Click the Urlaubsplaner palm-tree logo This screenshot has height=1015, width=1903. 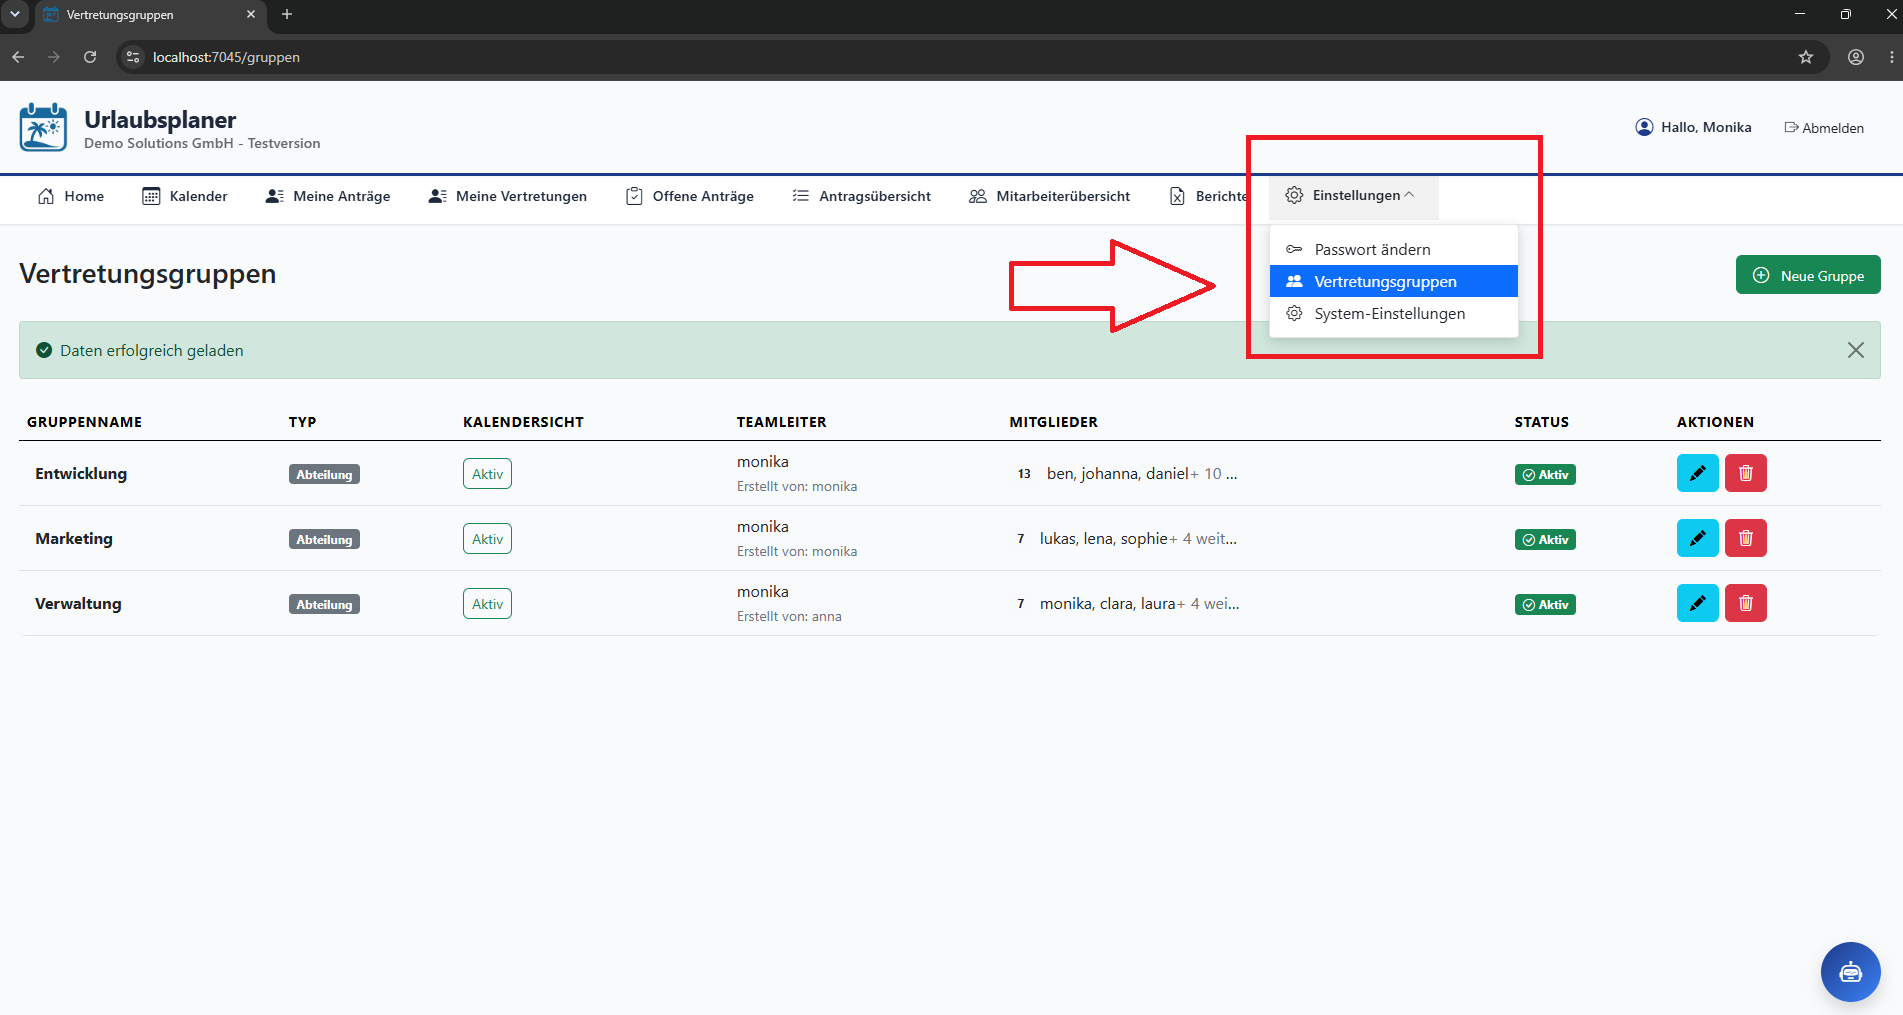pyautogui.click(x=43, y=128)
